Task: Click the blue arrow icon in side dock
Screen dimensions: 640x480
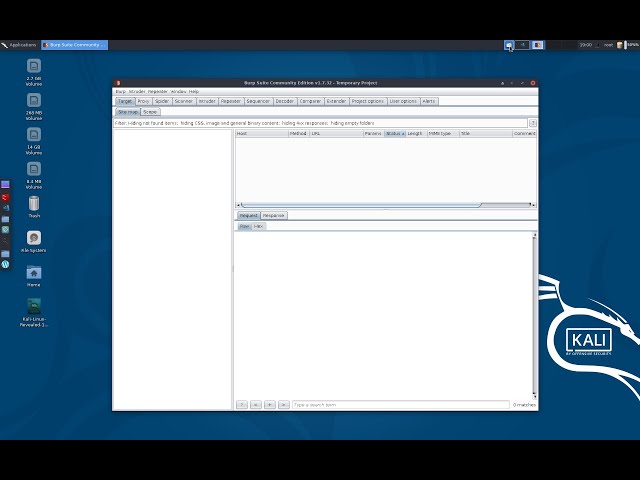Action: pyautogui.click(x=5, y=208)
